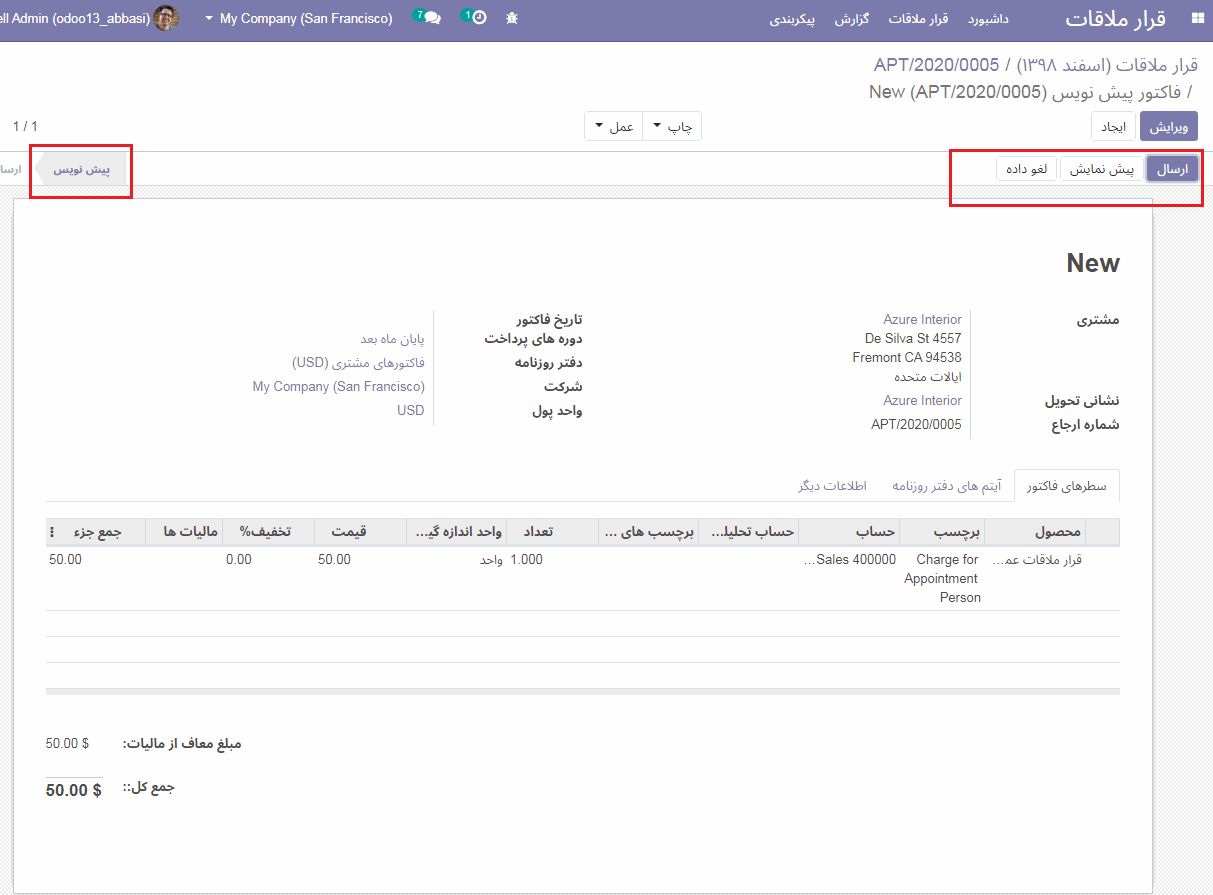Click the Mitchell Admin user avatar
This screenshot has height=895, width=1213.
click(x=166, y=18)
